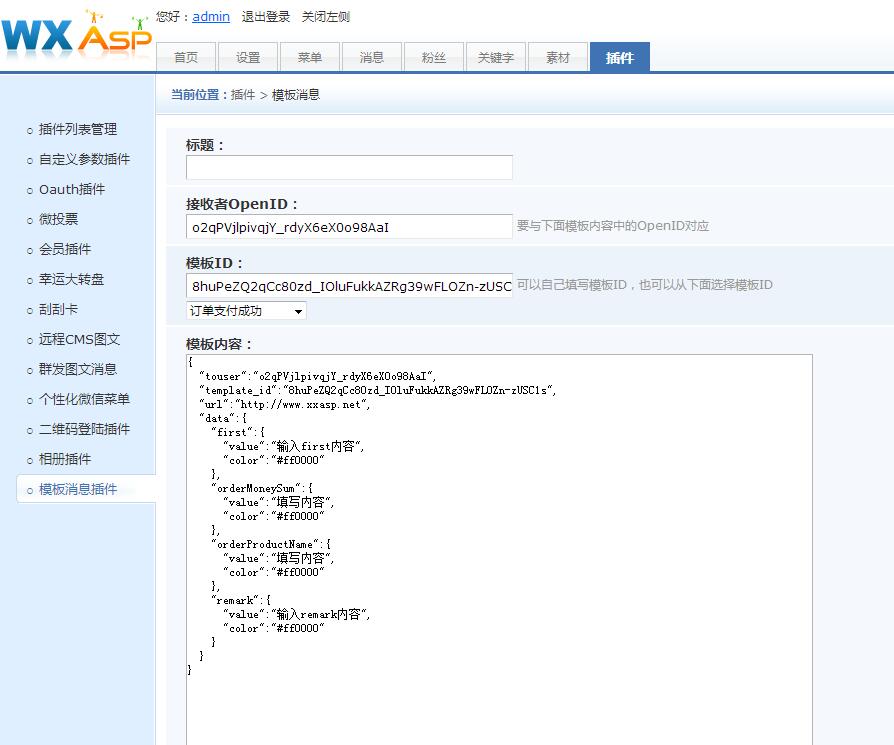This screenshot has width=894, height=745.
Task: Click the "orderProductName" key line
Action: 271,544
